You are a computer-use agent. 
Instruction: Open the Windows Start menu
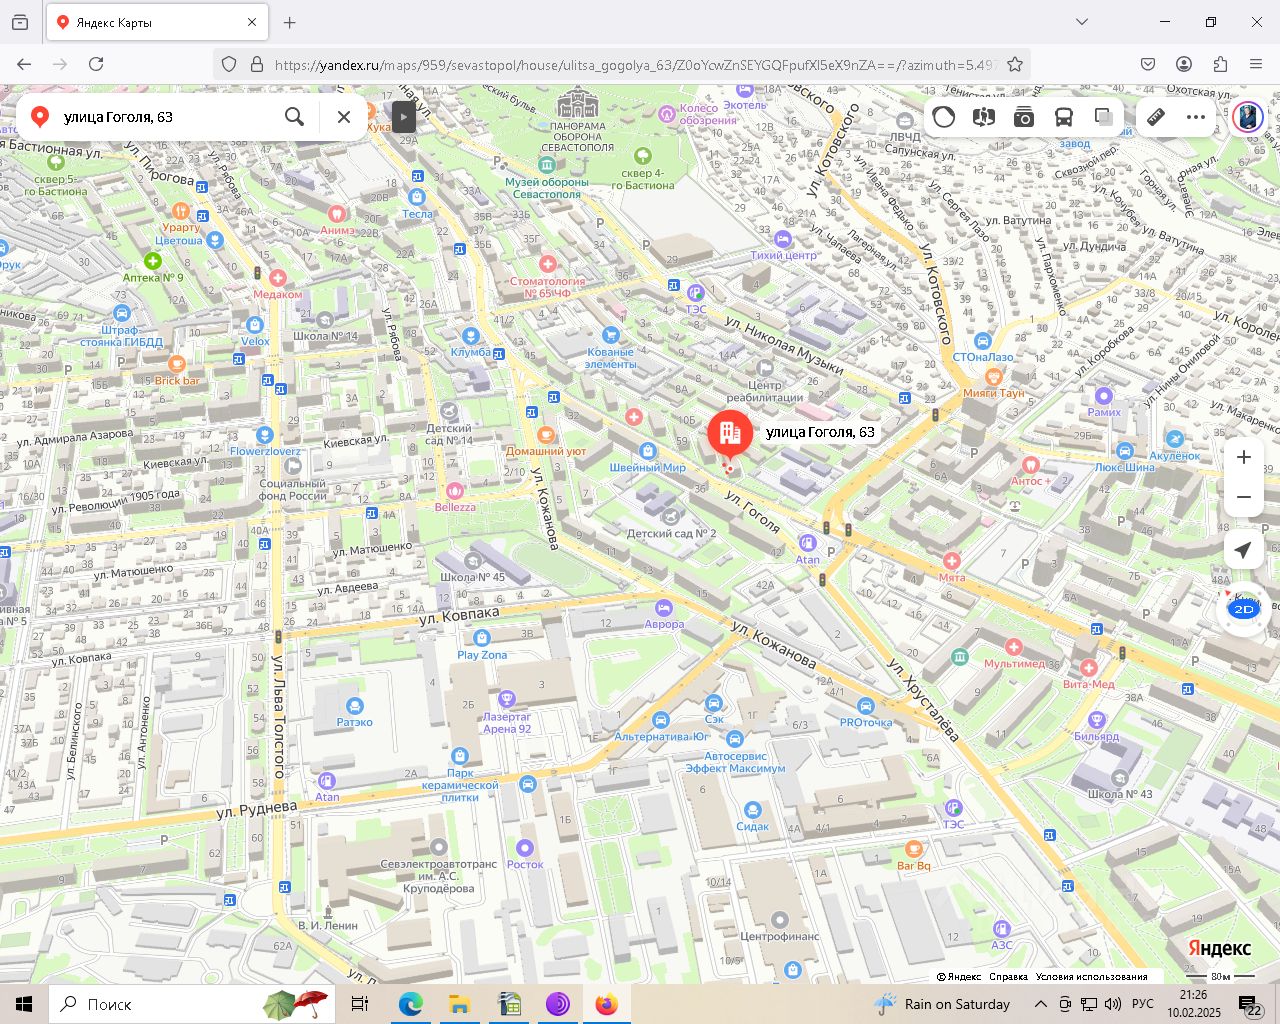(24, 1004)
